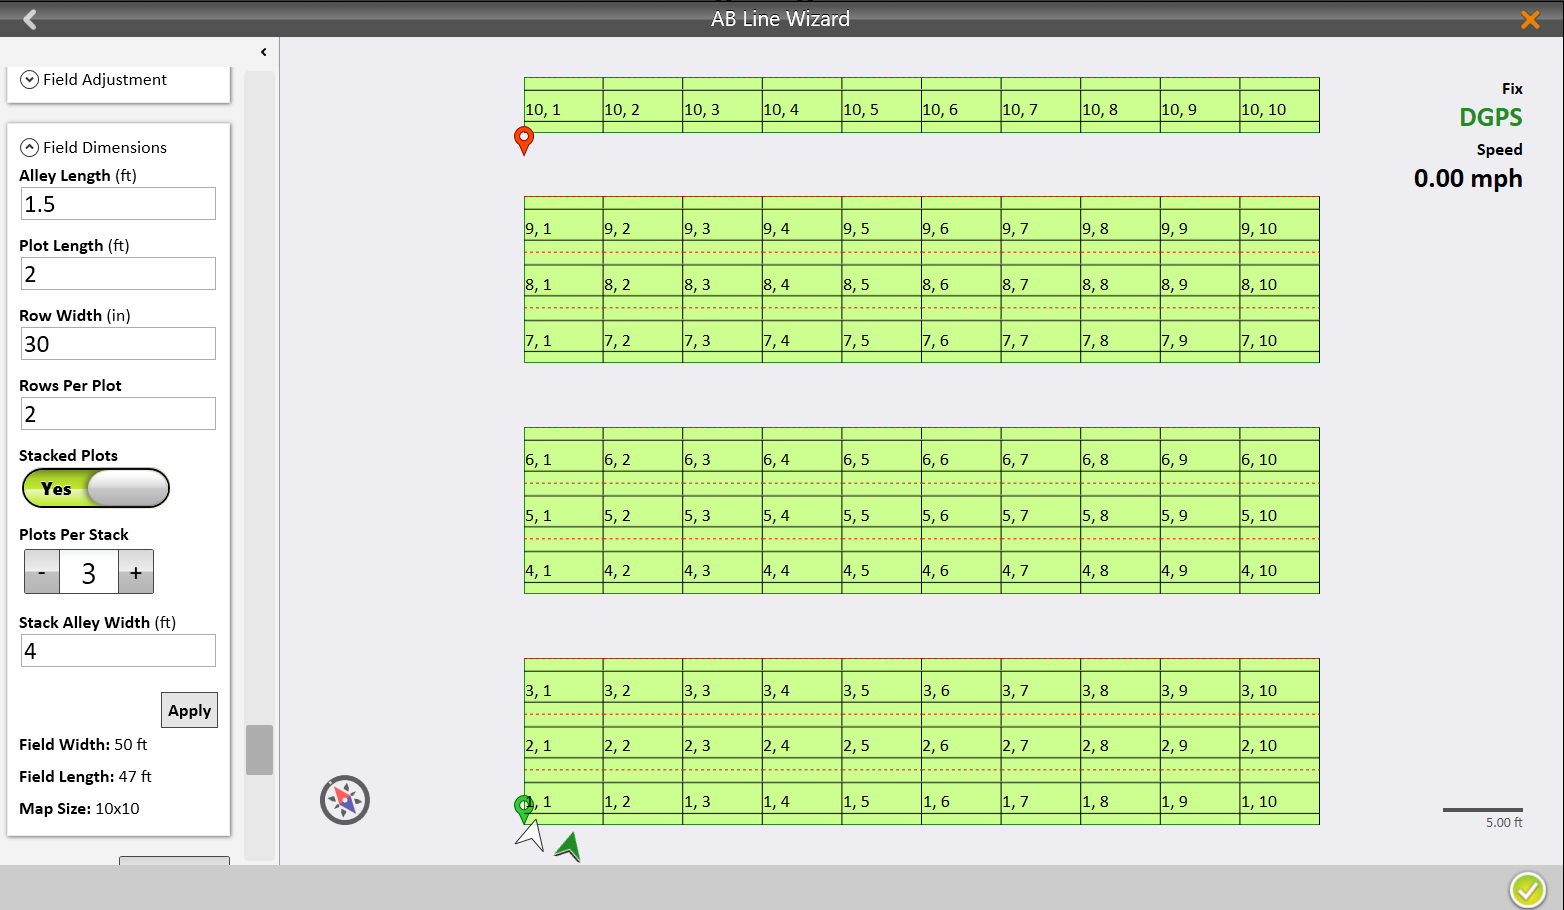Click the green start point pin
The width and height of the screenshot is (1564, 910).
523,808
